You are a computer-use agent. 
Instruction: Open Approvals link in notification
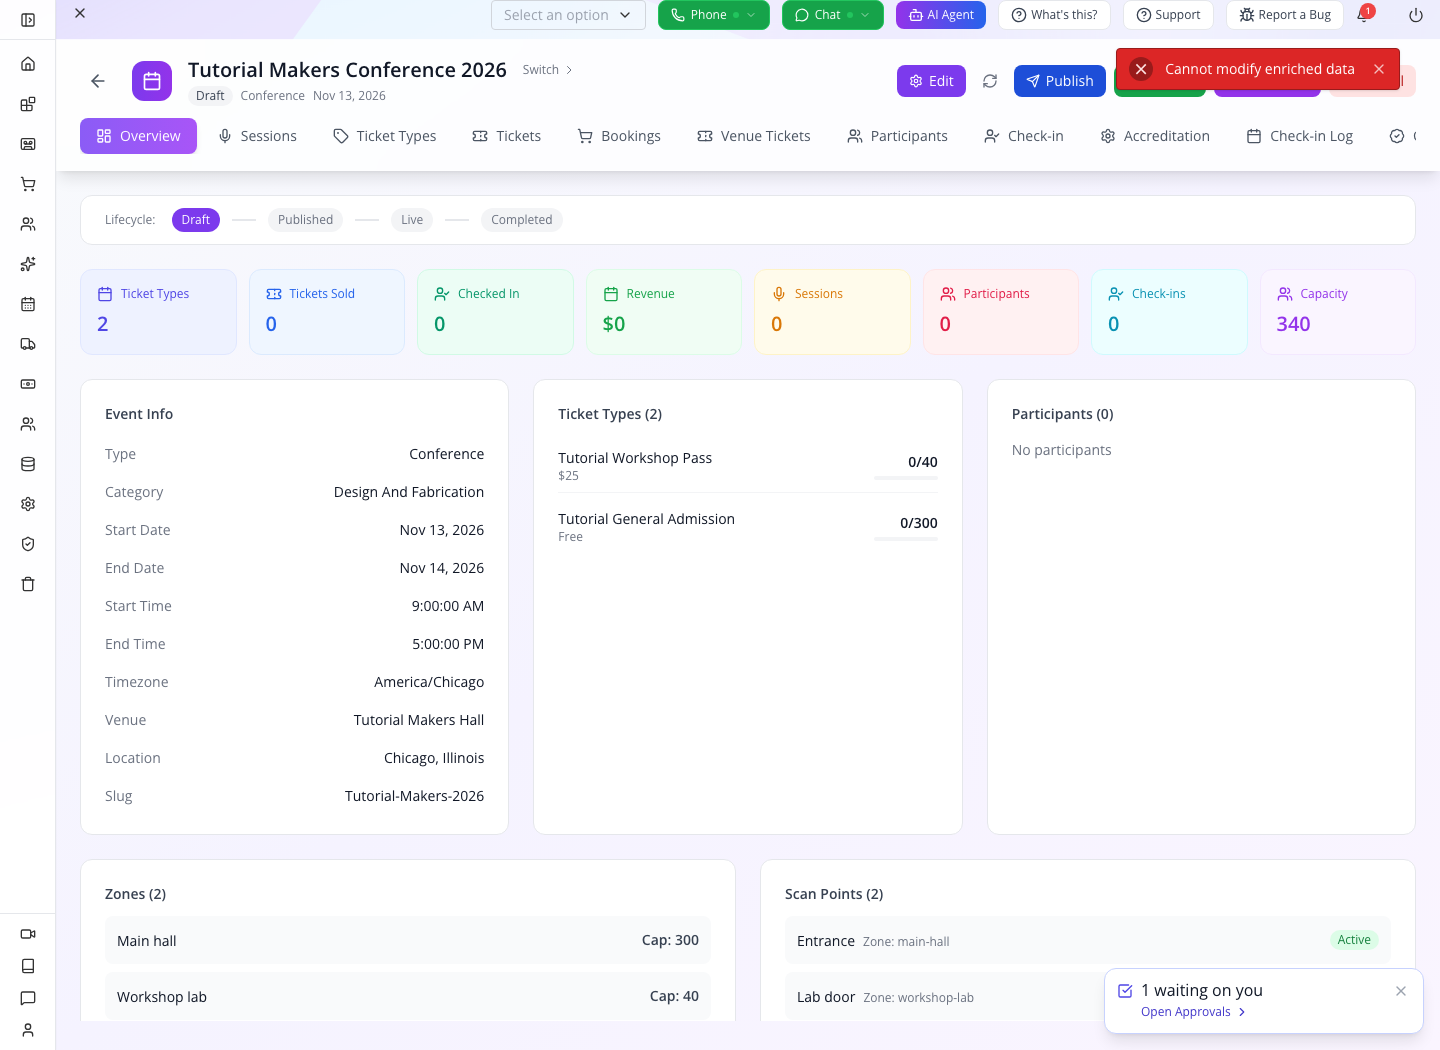pyautogui.click(x=1193, y=1012)
